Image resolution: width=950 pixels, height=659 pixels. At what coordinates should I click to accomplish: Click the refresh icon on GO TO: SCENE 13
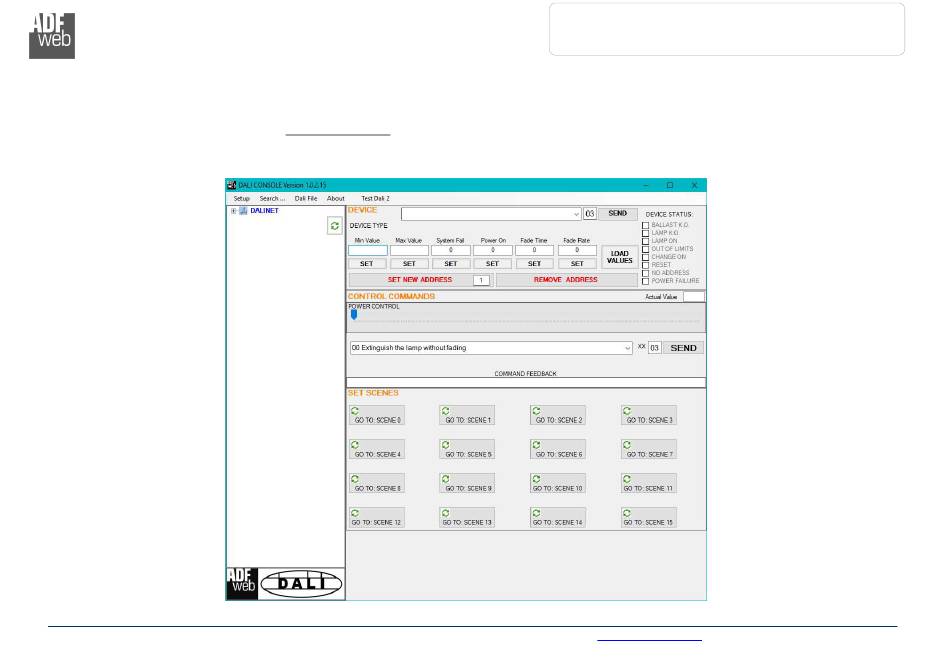coord(445,512)
